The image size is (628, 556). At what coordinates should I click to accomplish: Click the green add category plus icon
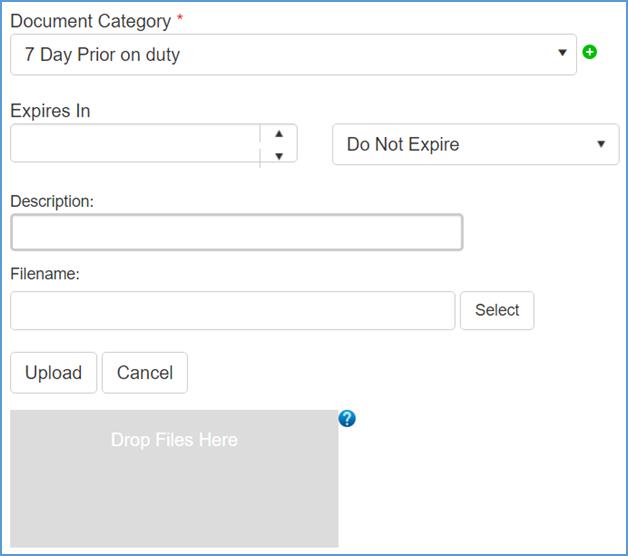590,52
